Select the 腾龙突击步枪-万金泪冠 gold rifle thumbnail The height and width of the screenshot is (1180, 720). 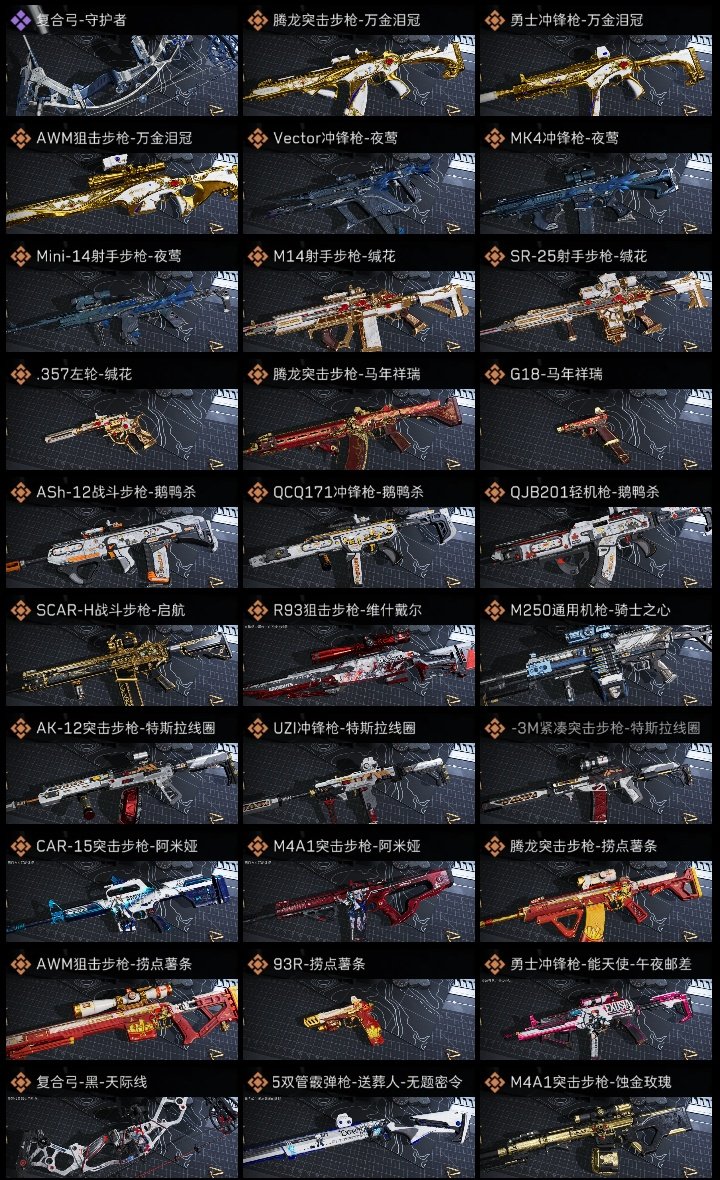click(x=359, y=75)
